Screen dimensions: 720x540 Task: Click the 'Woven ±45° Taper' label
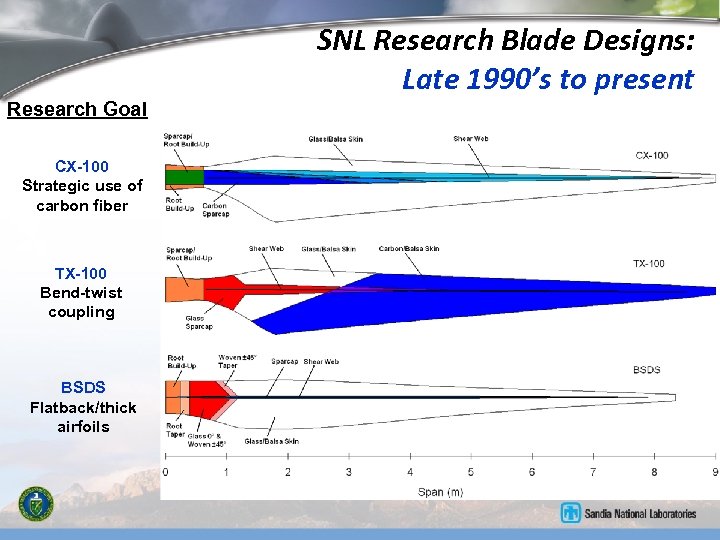237,361
